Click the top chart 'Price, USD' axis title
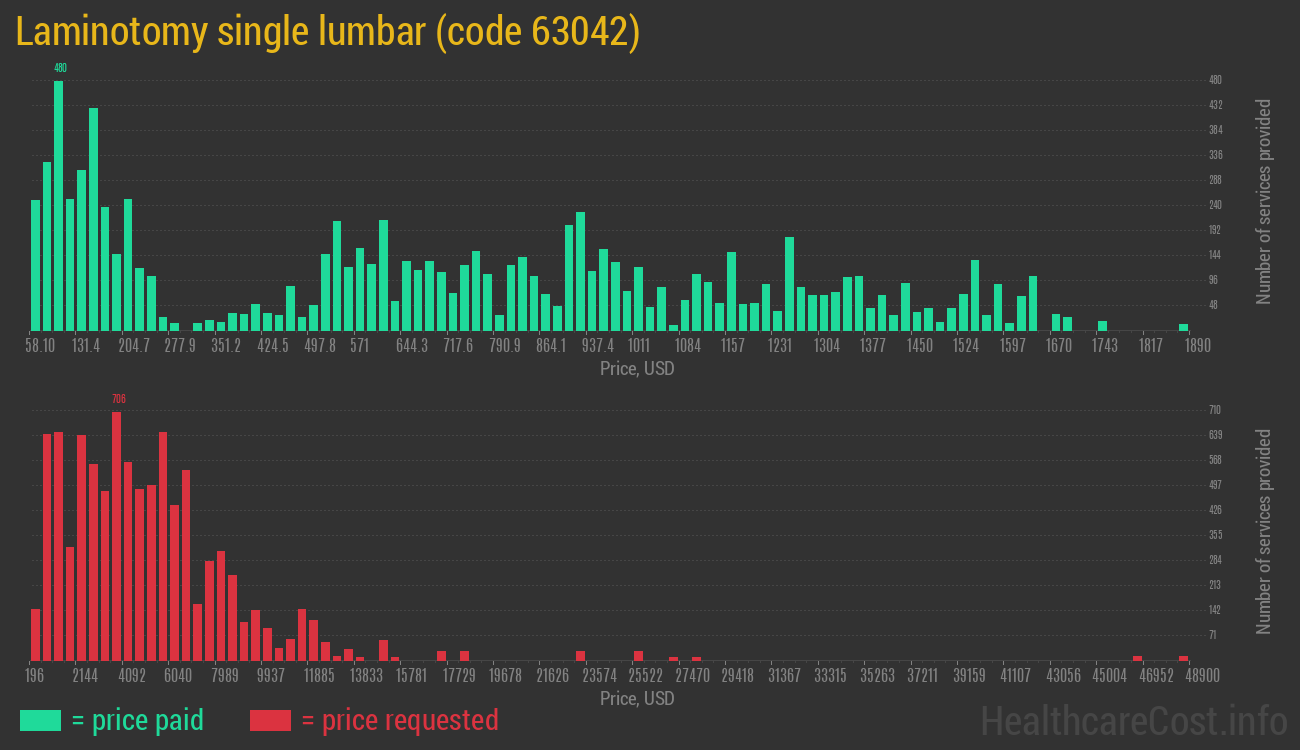1300x750 pixels. tap(637, 369)
